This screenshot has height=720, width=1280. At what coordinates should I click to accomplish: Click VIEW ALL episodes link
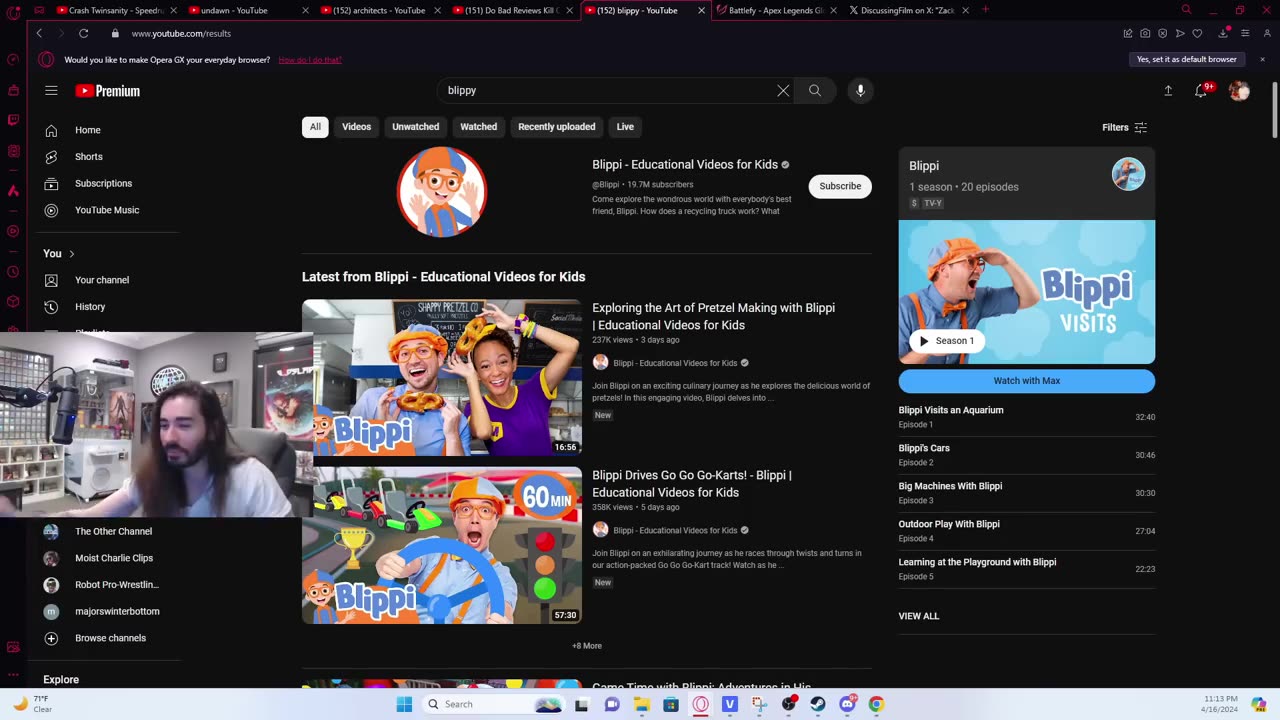point(919,616)
